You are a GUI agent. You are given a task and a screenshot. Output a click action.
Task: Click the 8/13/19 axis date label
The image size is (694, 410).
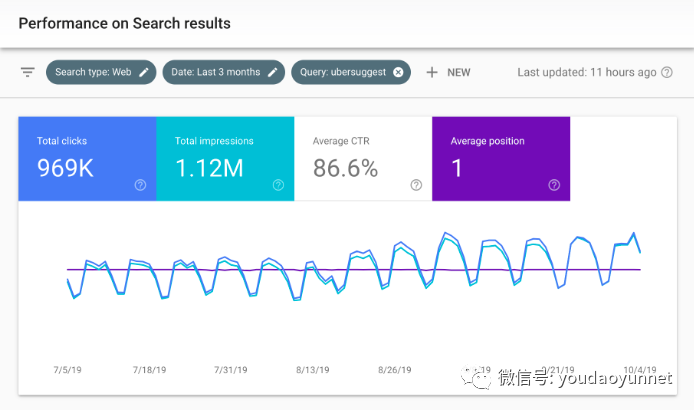point(312,370)
